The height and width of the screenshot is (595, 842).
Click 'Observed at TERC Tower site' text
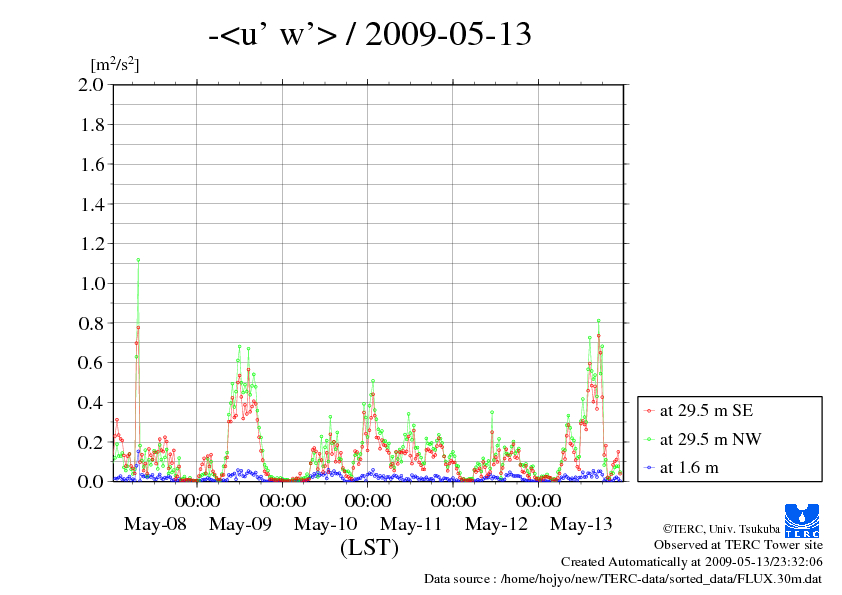tap(738, 545)
